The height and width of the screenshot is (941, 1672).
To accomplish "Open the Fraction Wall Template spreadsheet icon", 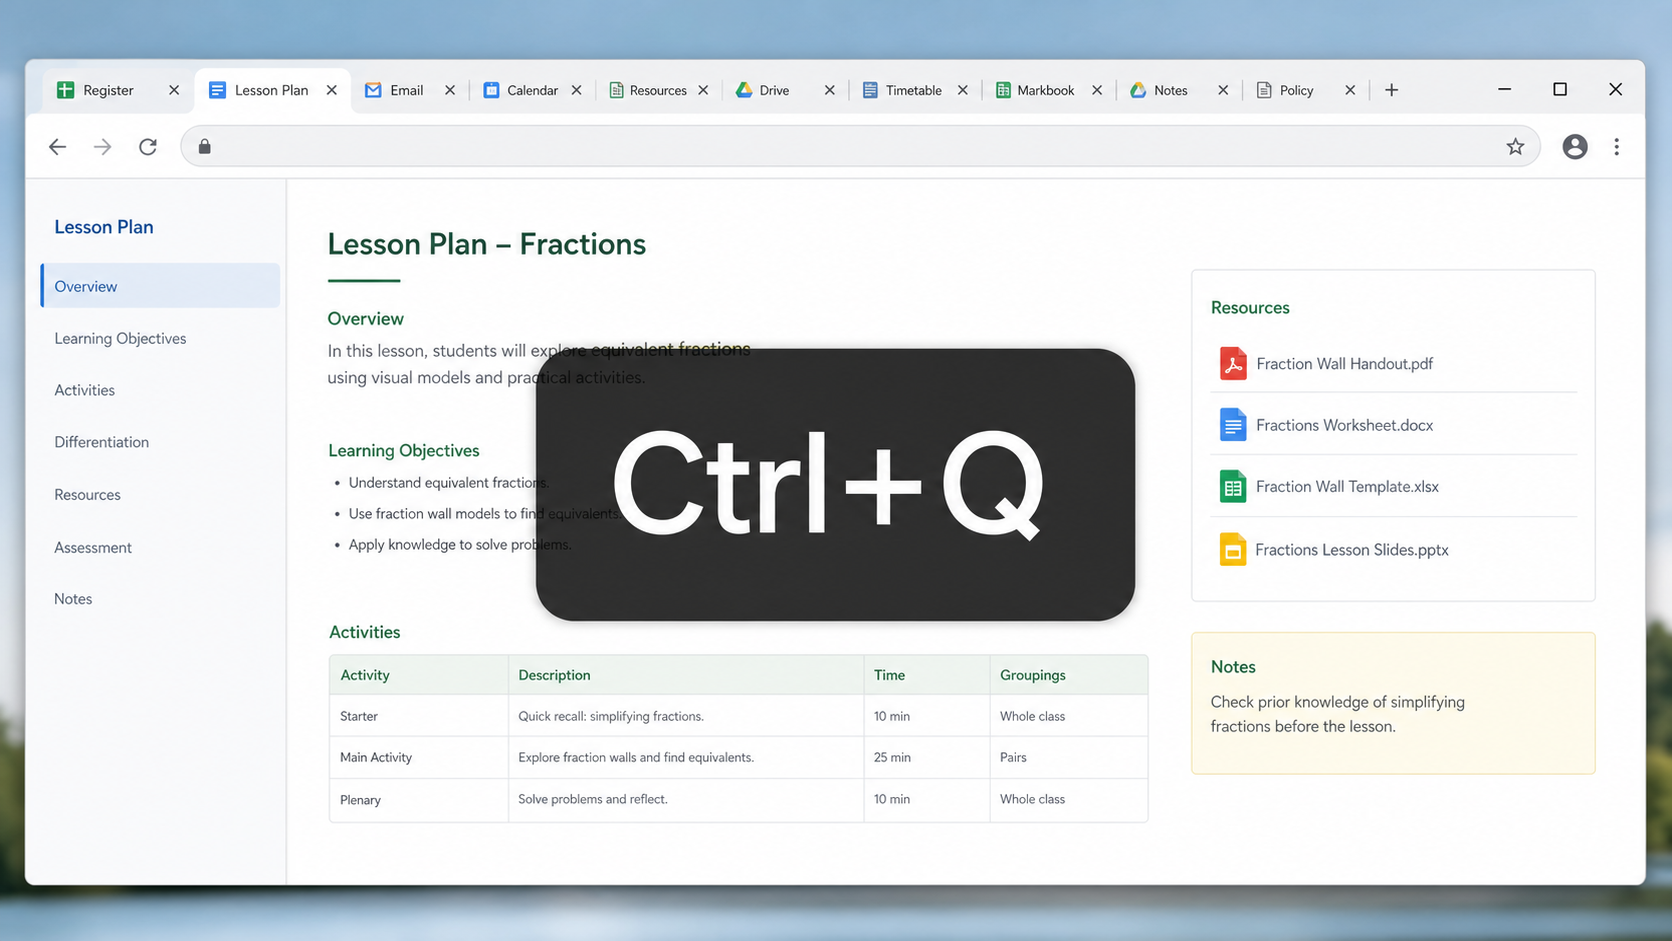I will point(1233,487).
